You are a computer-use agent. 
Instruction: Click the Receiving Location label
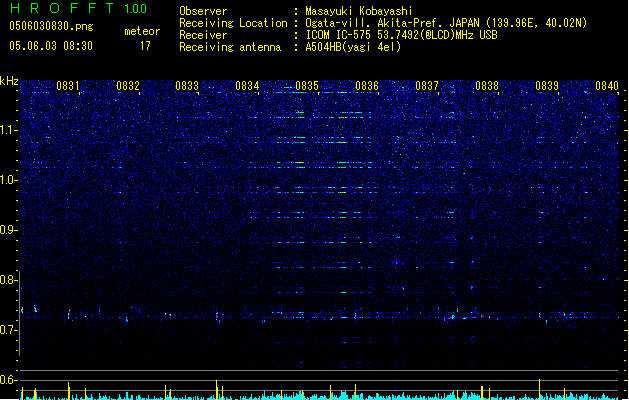[233, 23]
